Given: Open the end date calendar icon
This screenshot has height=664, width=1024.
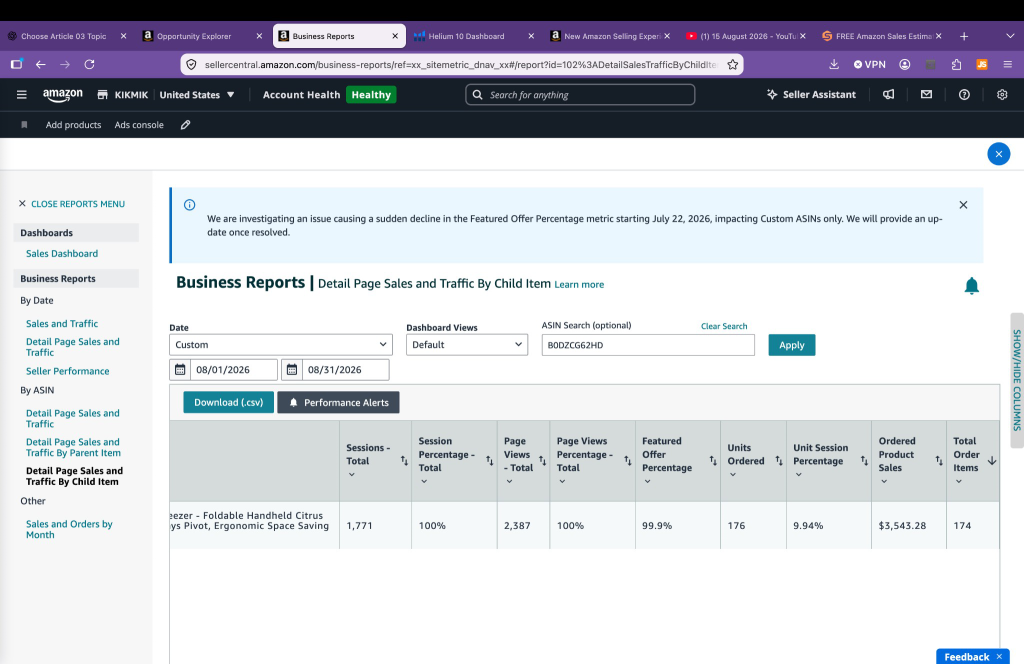Looking at the screenshot, I should coord(292,370).
